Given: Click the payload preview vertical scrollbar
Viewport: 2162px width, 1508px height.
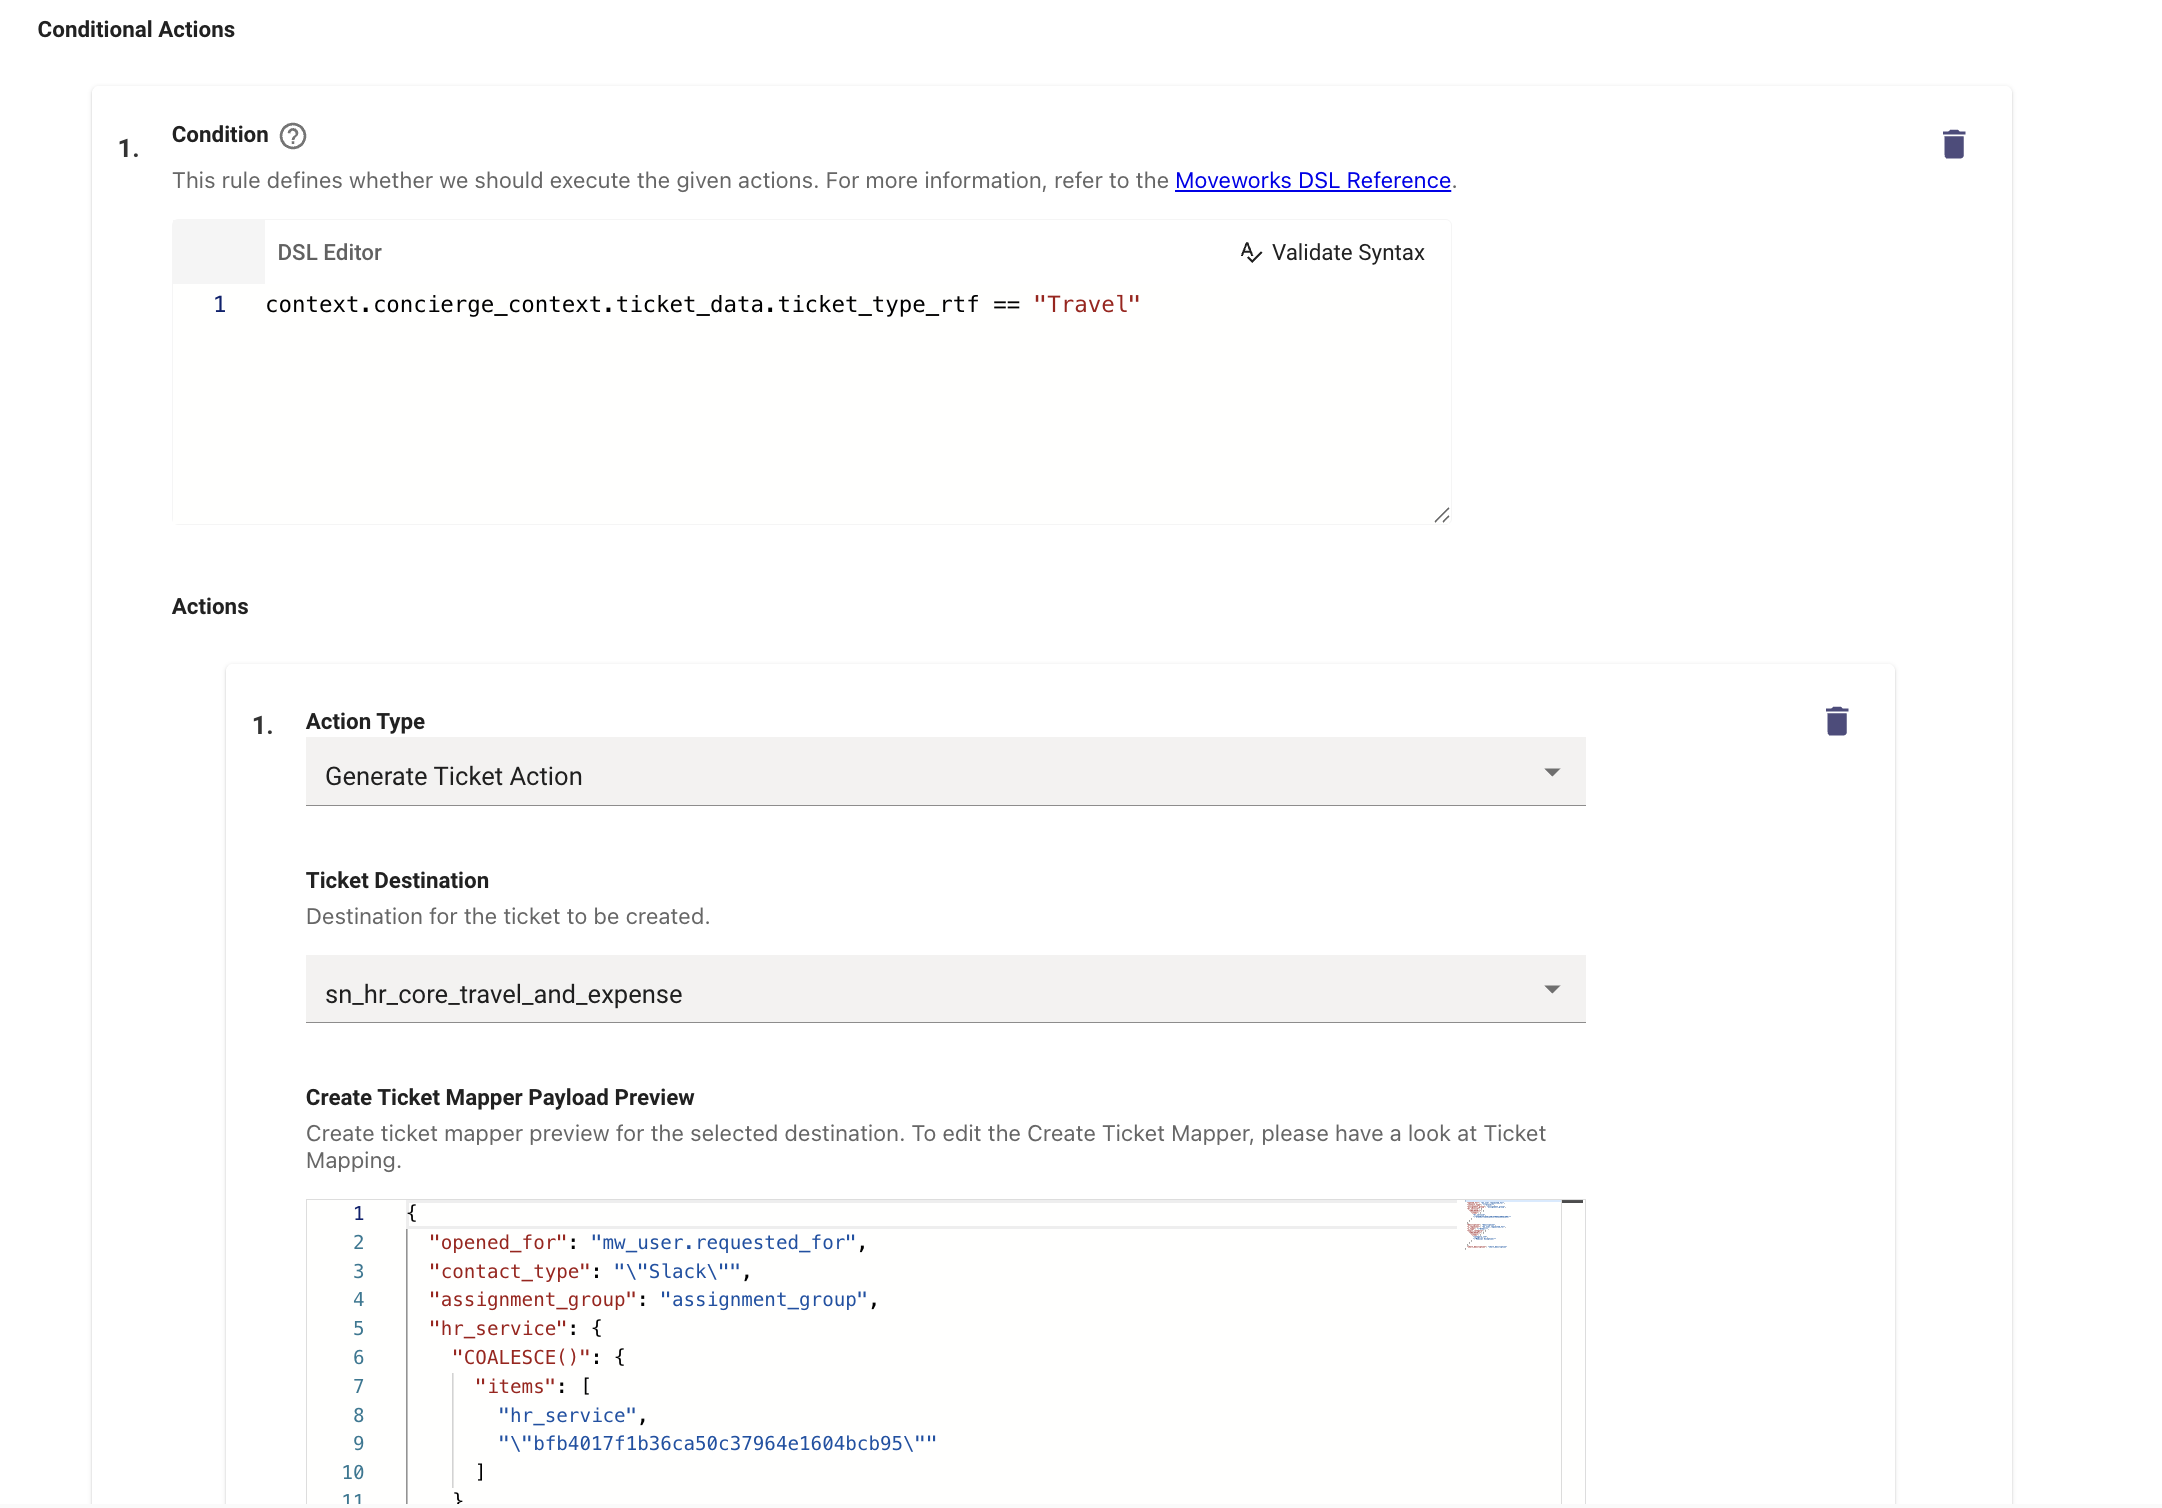Looking at the screenshot, I should point(1572,1350).
